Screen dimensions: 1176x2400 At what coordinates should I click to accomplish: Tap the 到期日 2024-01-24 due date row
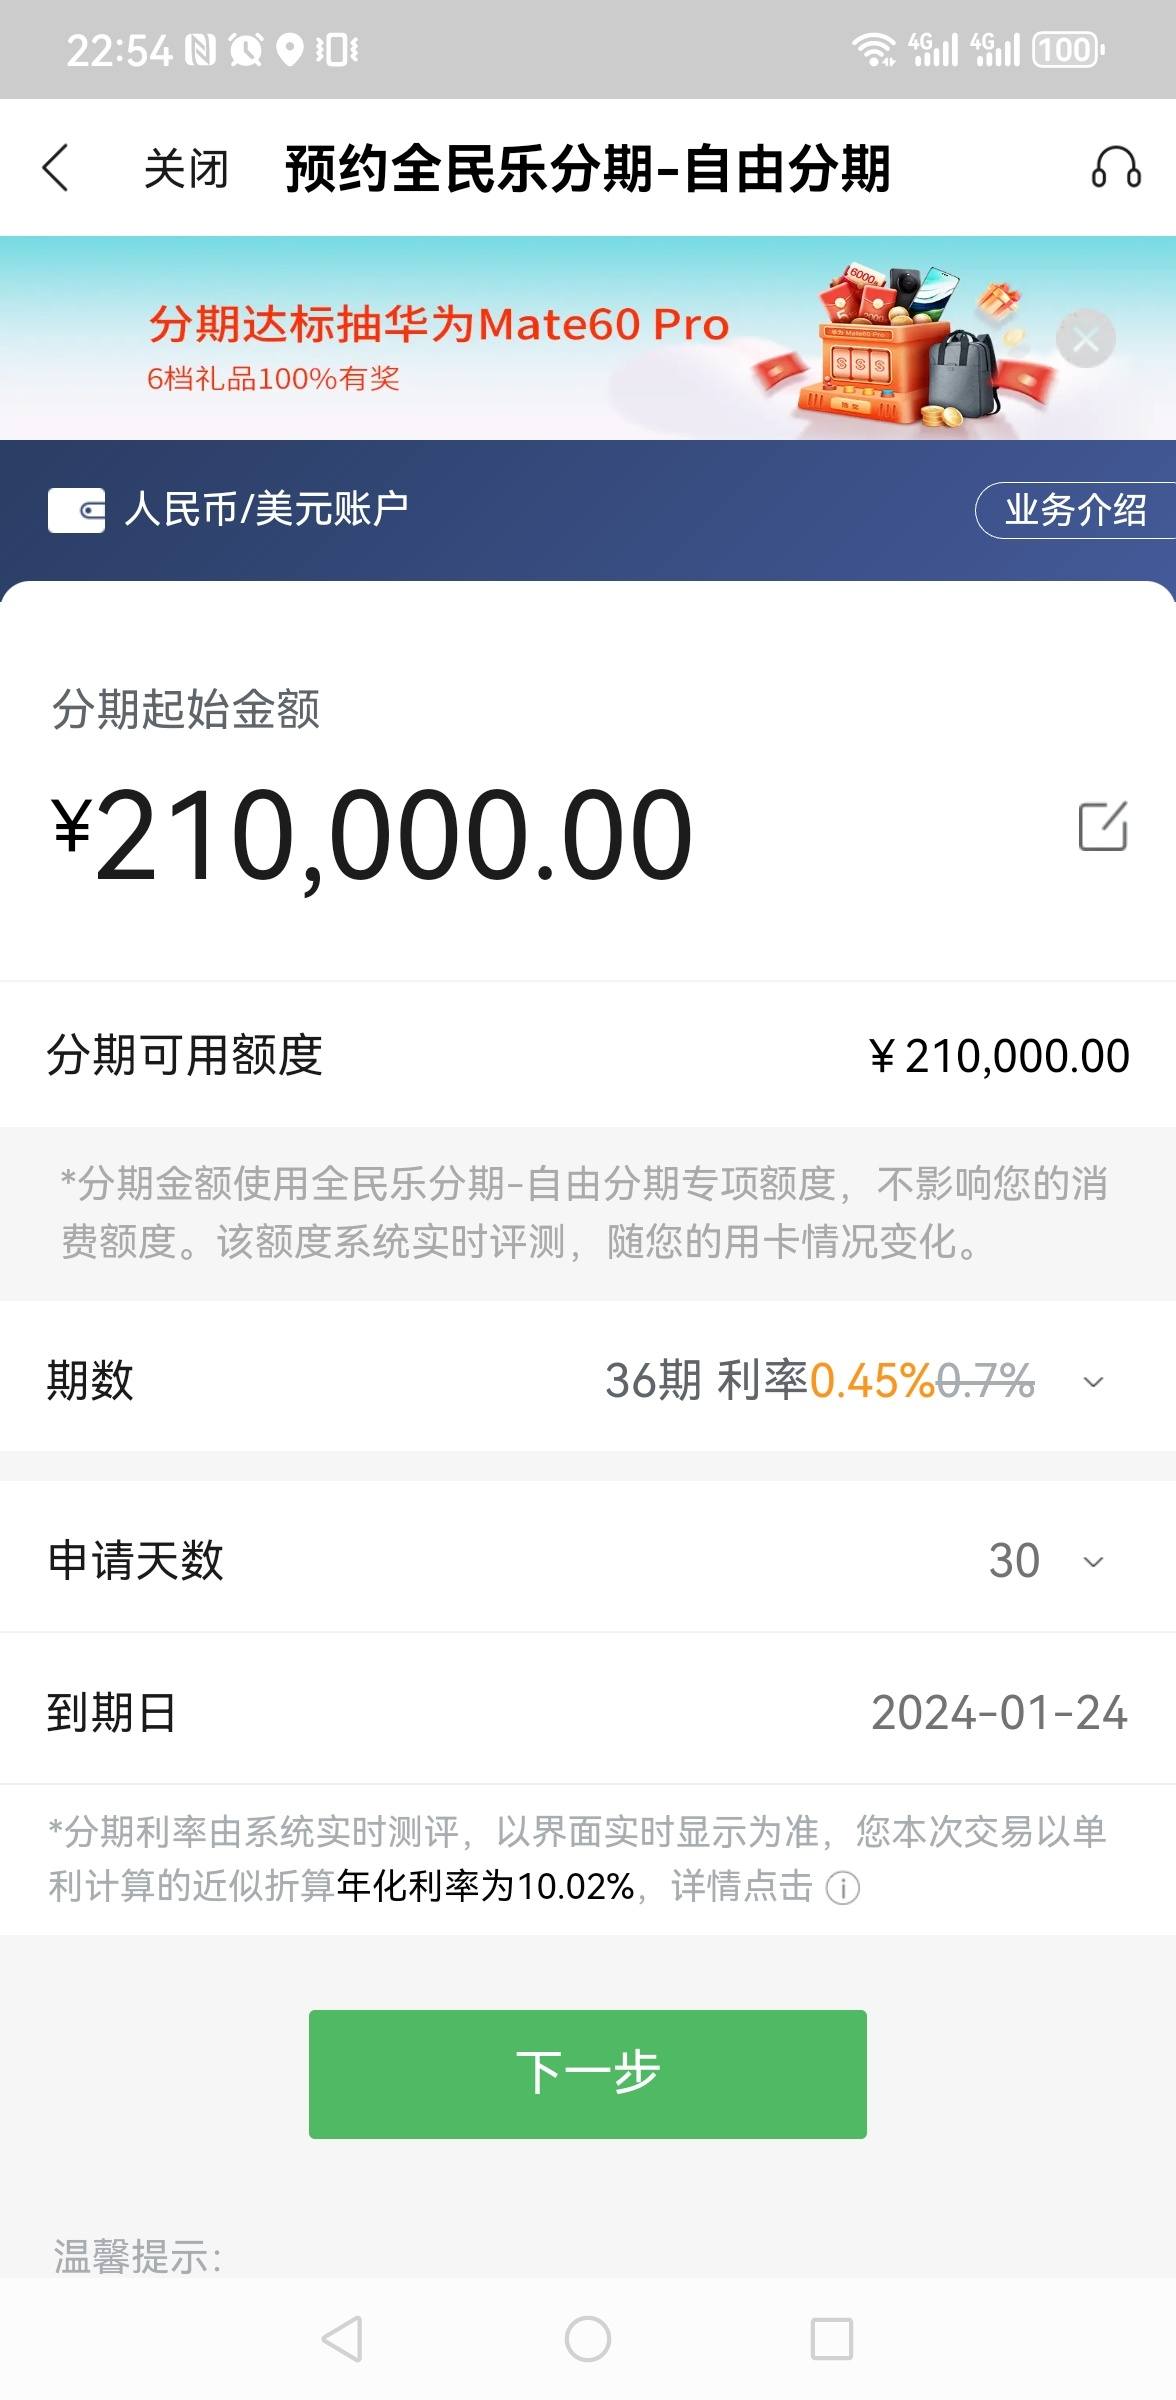click(588, 1712)
